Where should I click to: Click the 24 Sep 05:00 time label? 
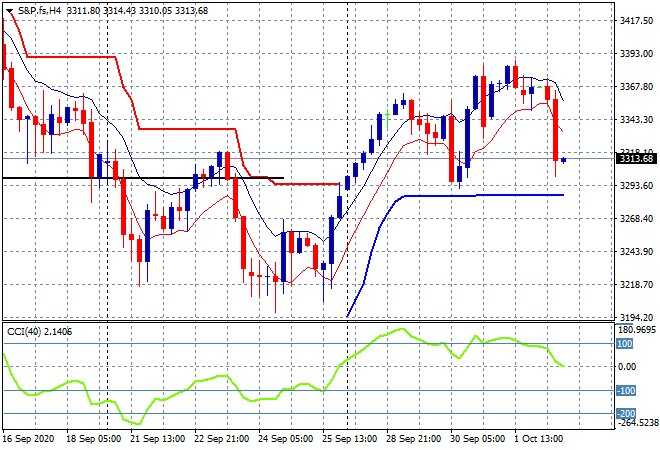[x=285, y=439]
